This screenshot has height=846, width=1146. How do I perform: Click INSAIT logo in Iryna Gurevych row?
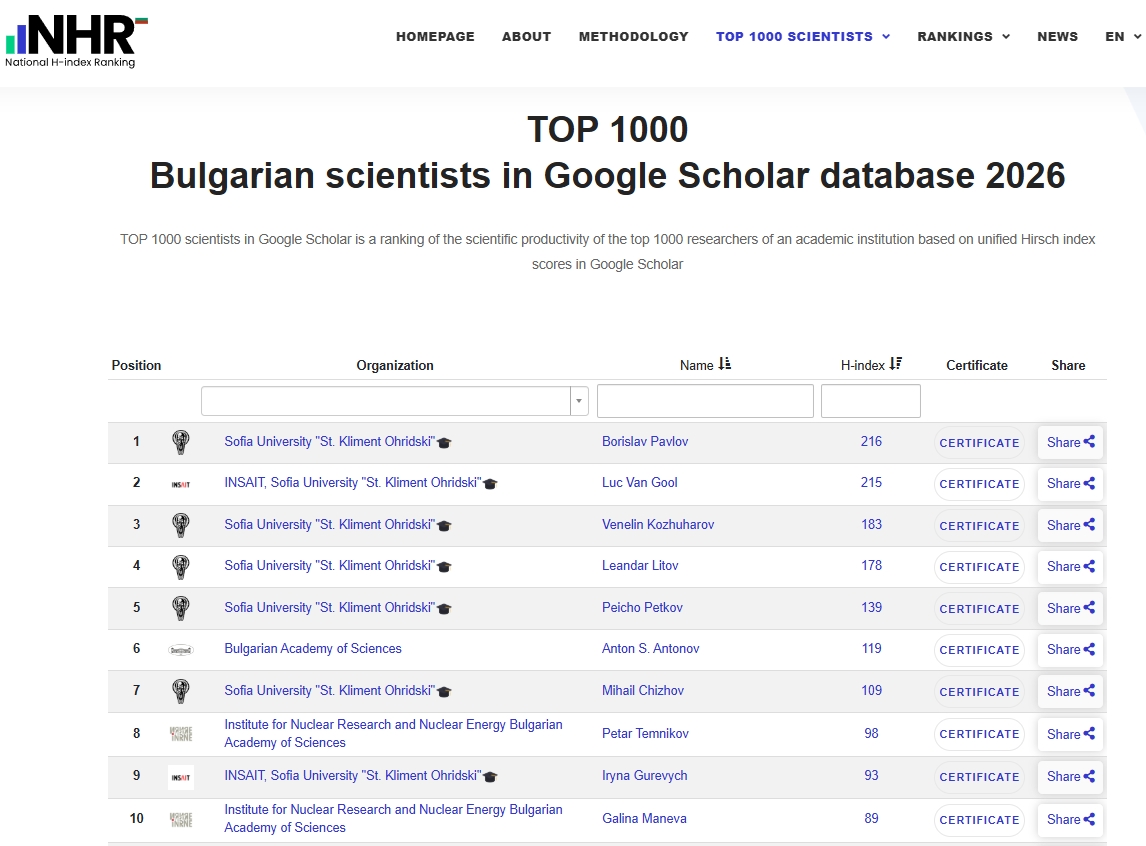pos(181,777)
